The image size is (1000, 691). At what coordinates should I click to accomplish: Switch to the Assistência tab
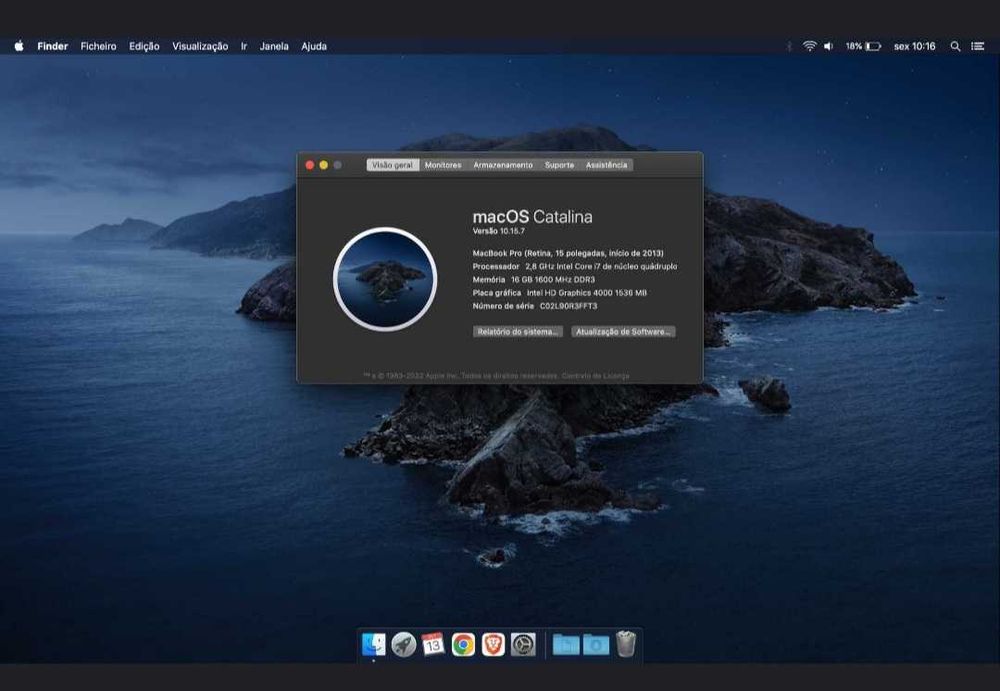[x=606, y=165]
